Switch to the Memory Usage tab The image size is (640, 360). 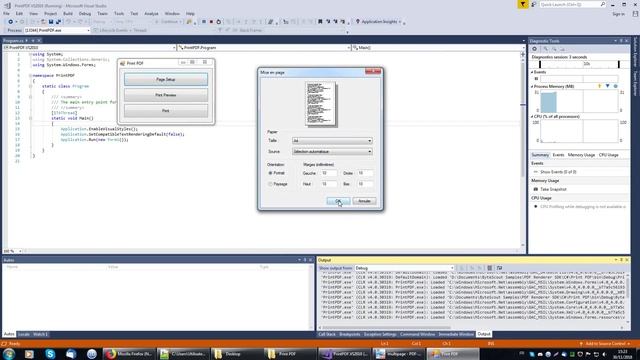tap(581, 155)
